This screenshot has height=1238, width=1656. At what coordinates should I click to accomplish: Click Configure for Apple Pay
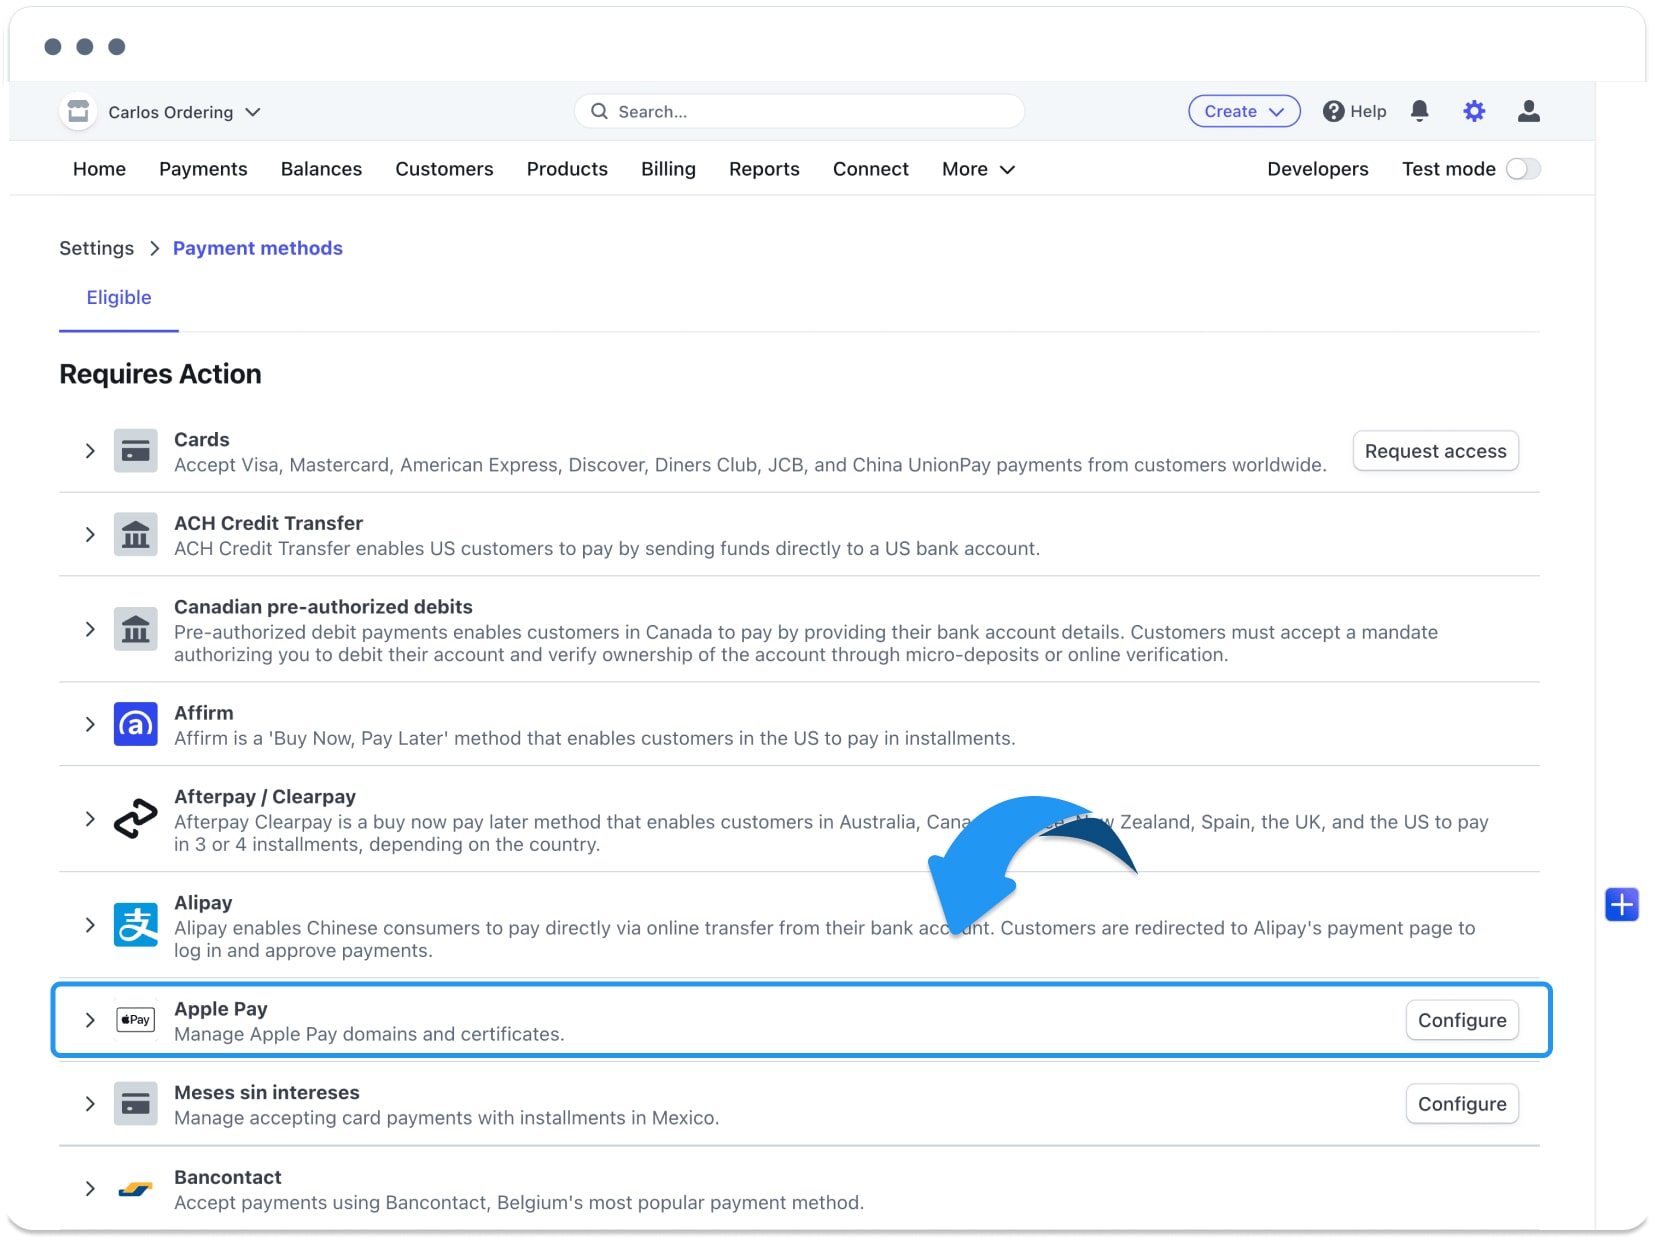[1462, 1020]
